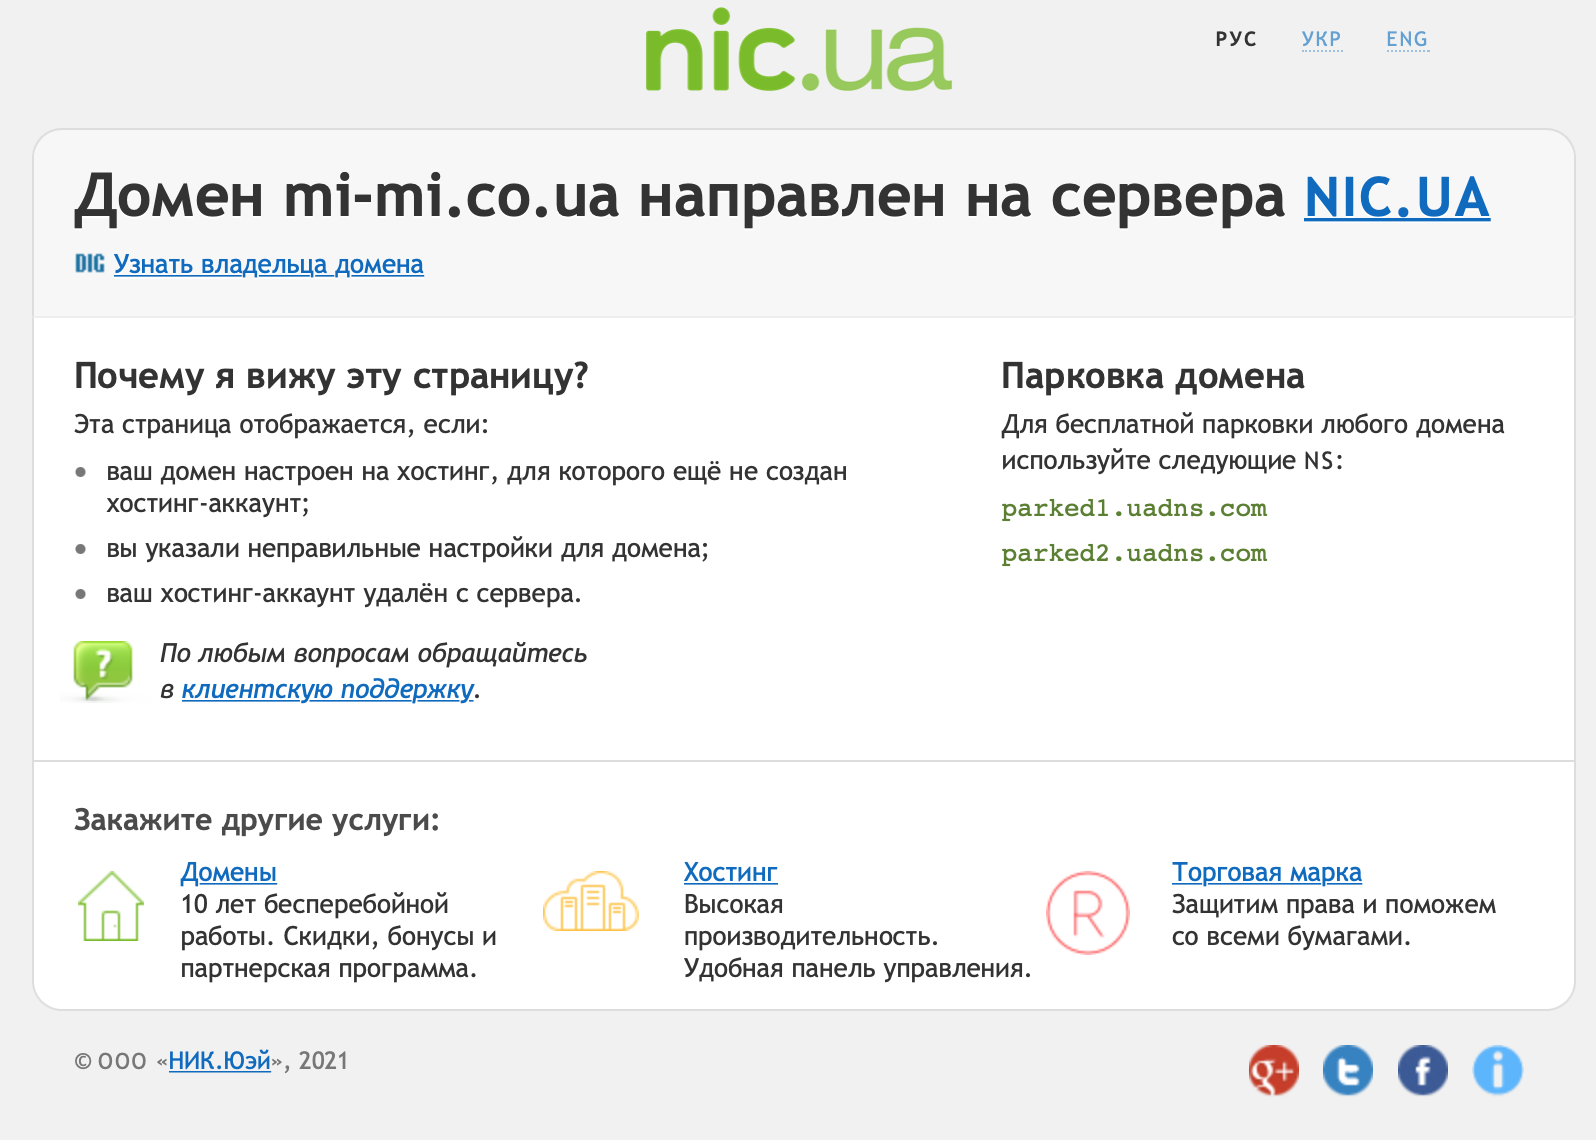Screen dimensions: 1596x1140
Task: Open the 'Хостинг' service link
Action: tap(730, 872)
